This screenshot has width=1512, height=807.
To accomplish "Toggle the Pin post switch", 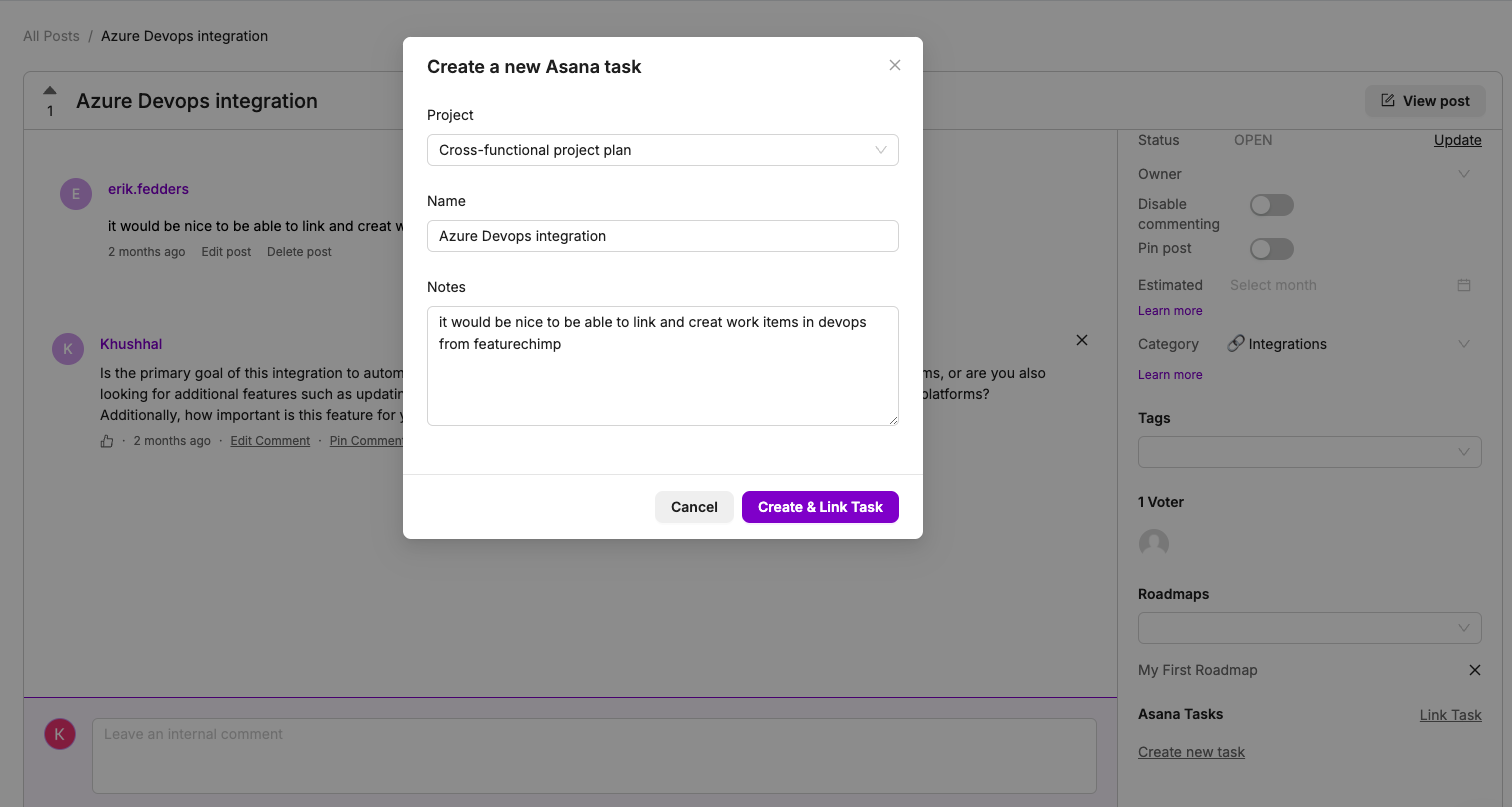I will point(1272,249).
